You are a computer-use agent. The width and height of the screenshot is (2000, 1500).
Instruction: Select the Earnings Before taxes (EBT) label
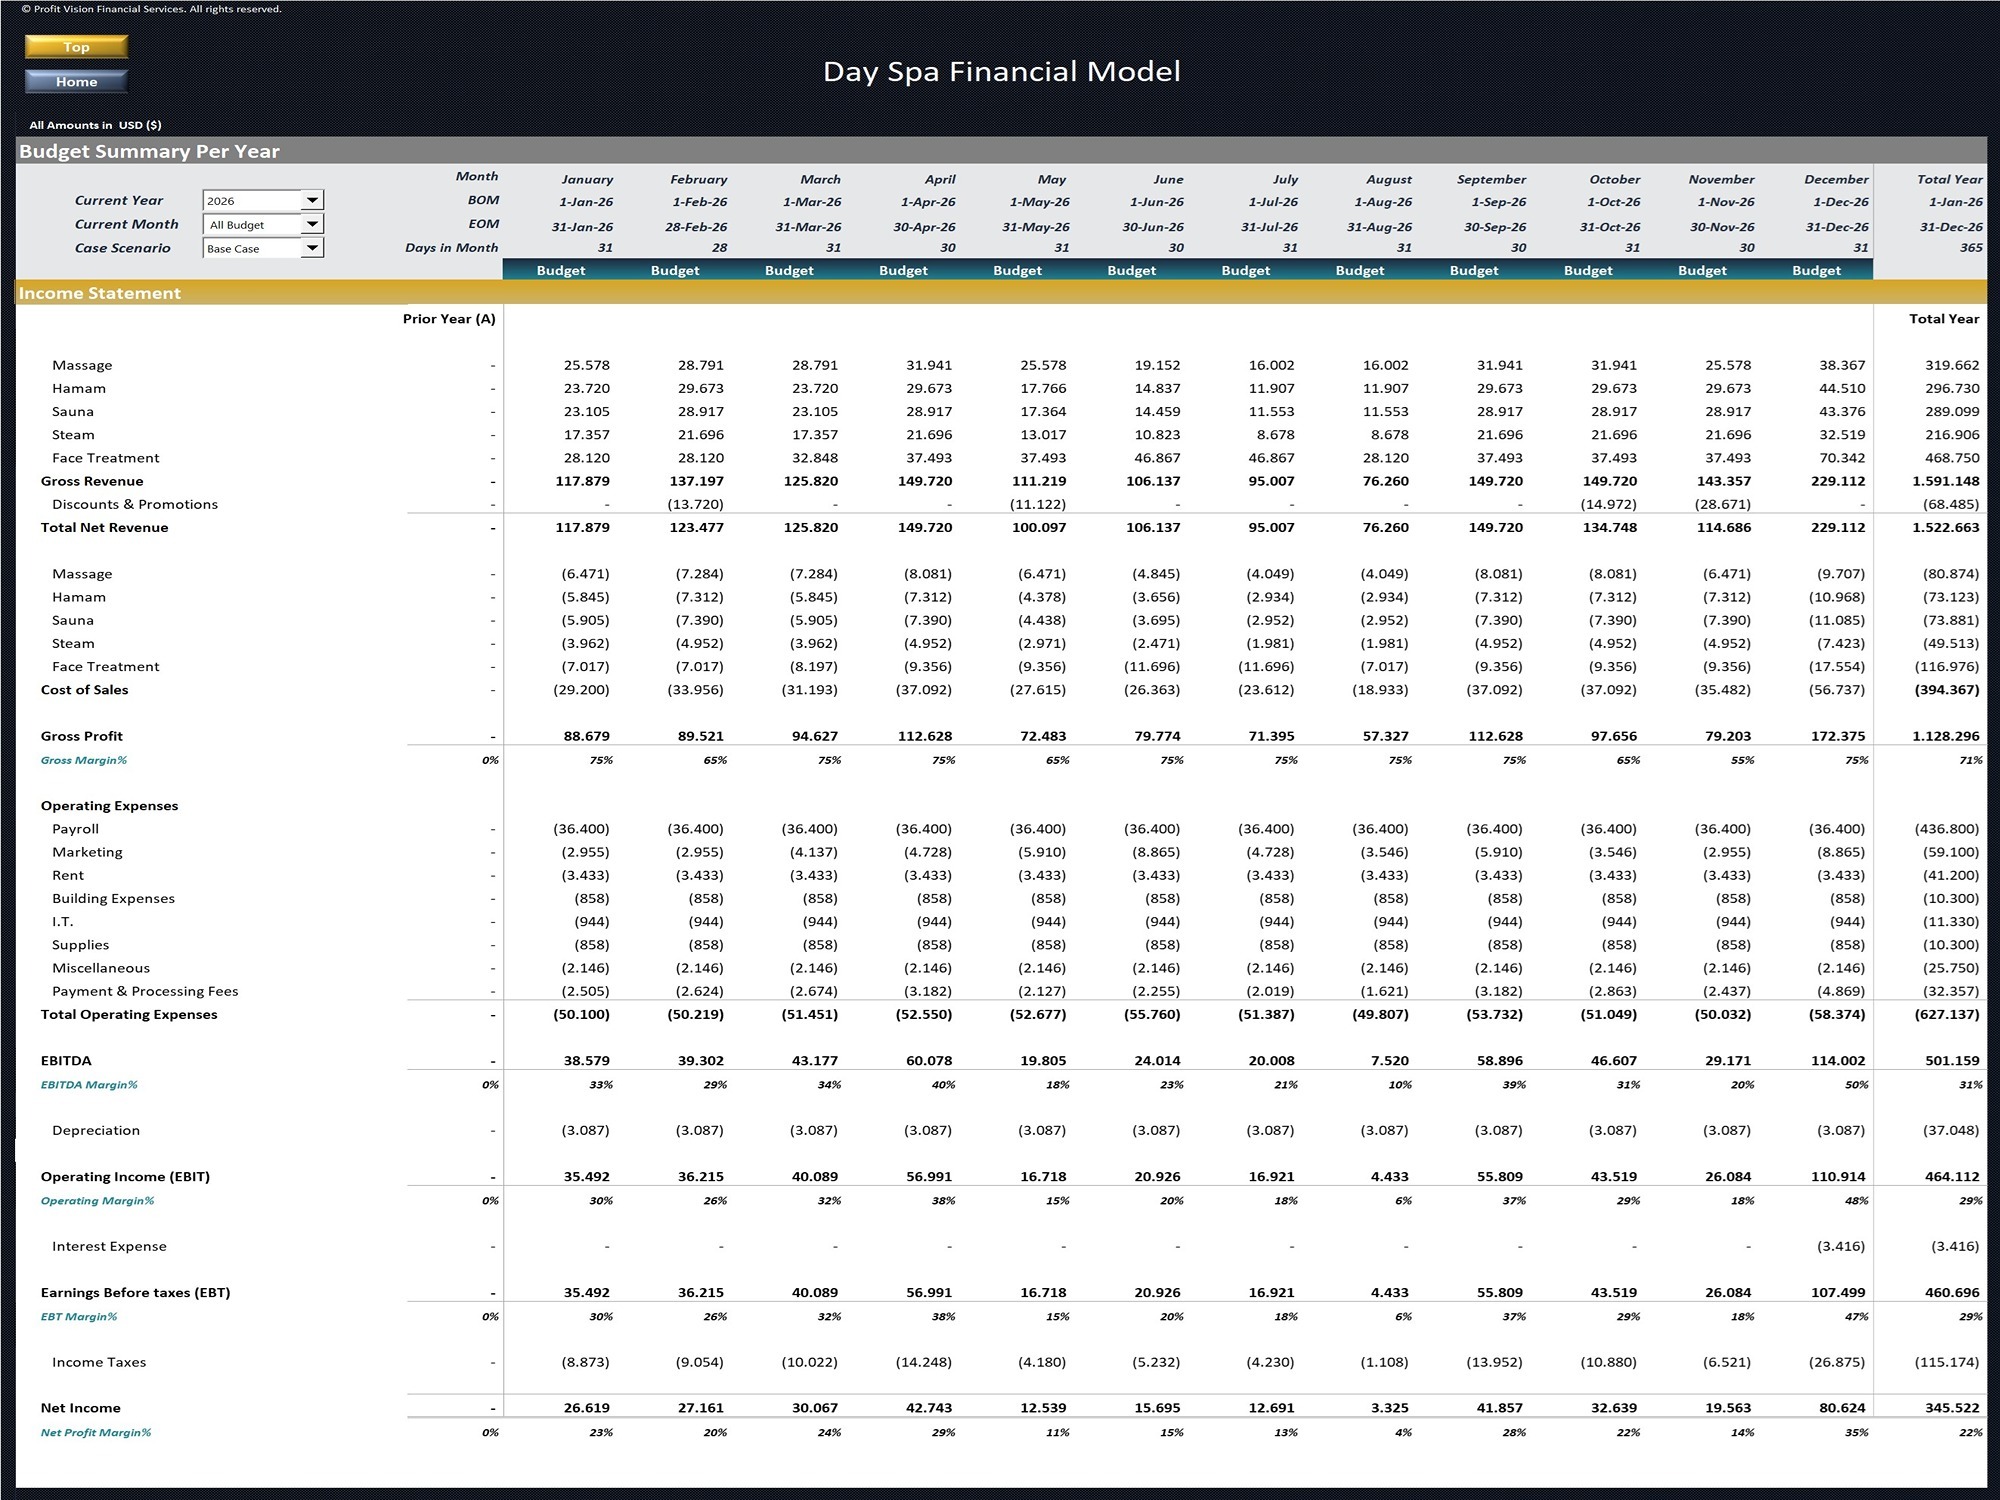coord(135,1292)
